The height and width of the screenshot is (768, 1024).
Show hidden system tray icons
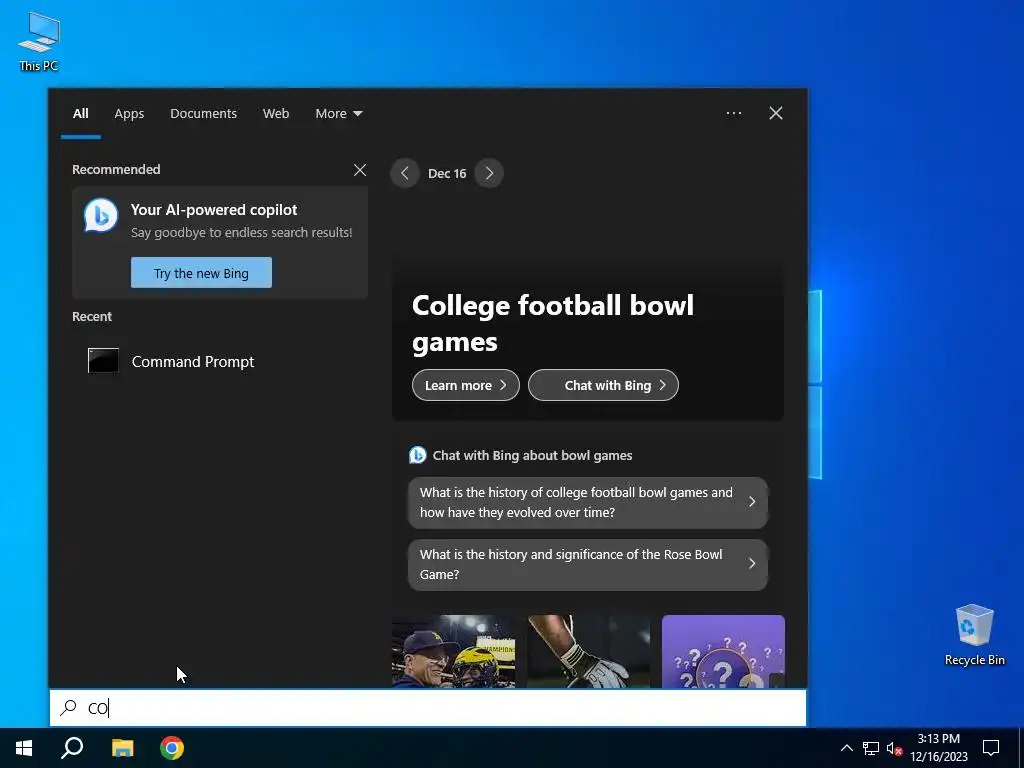click(846, 748)
